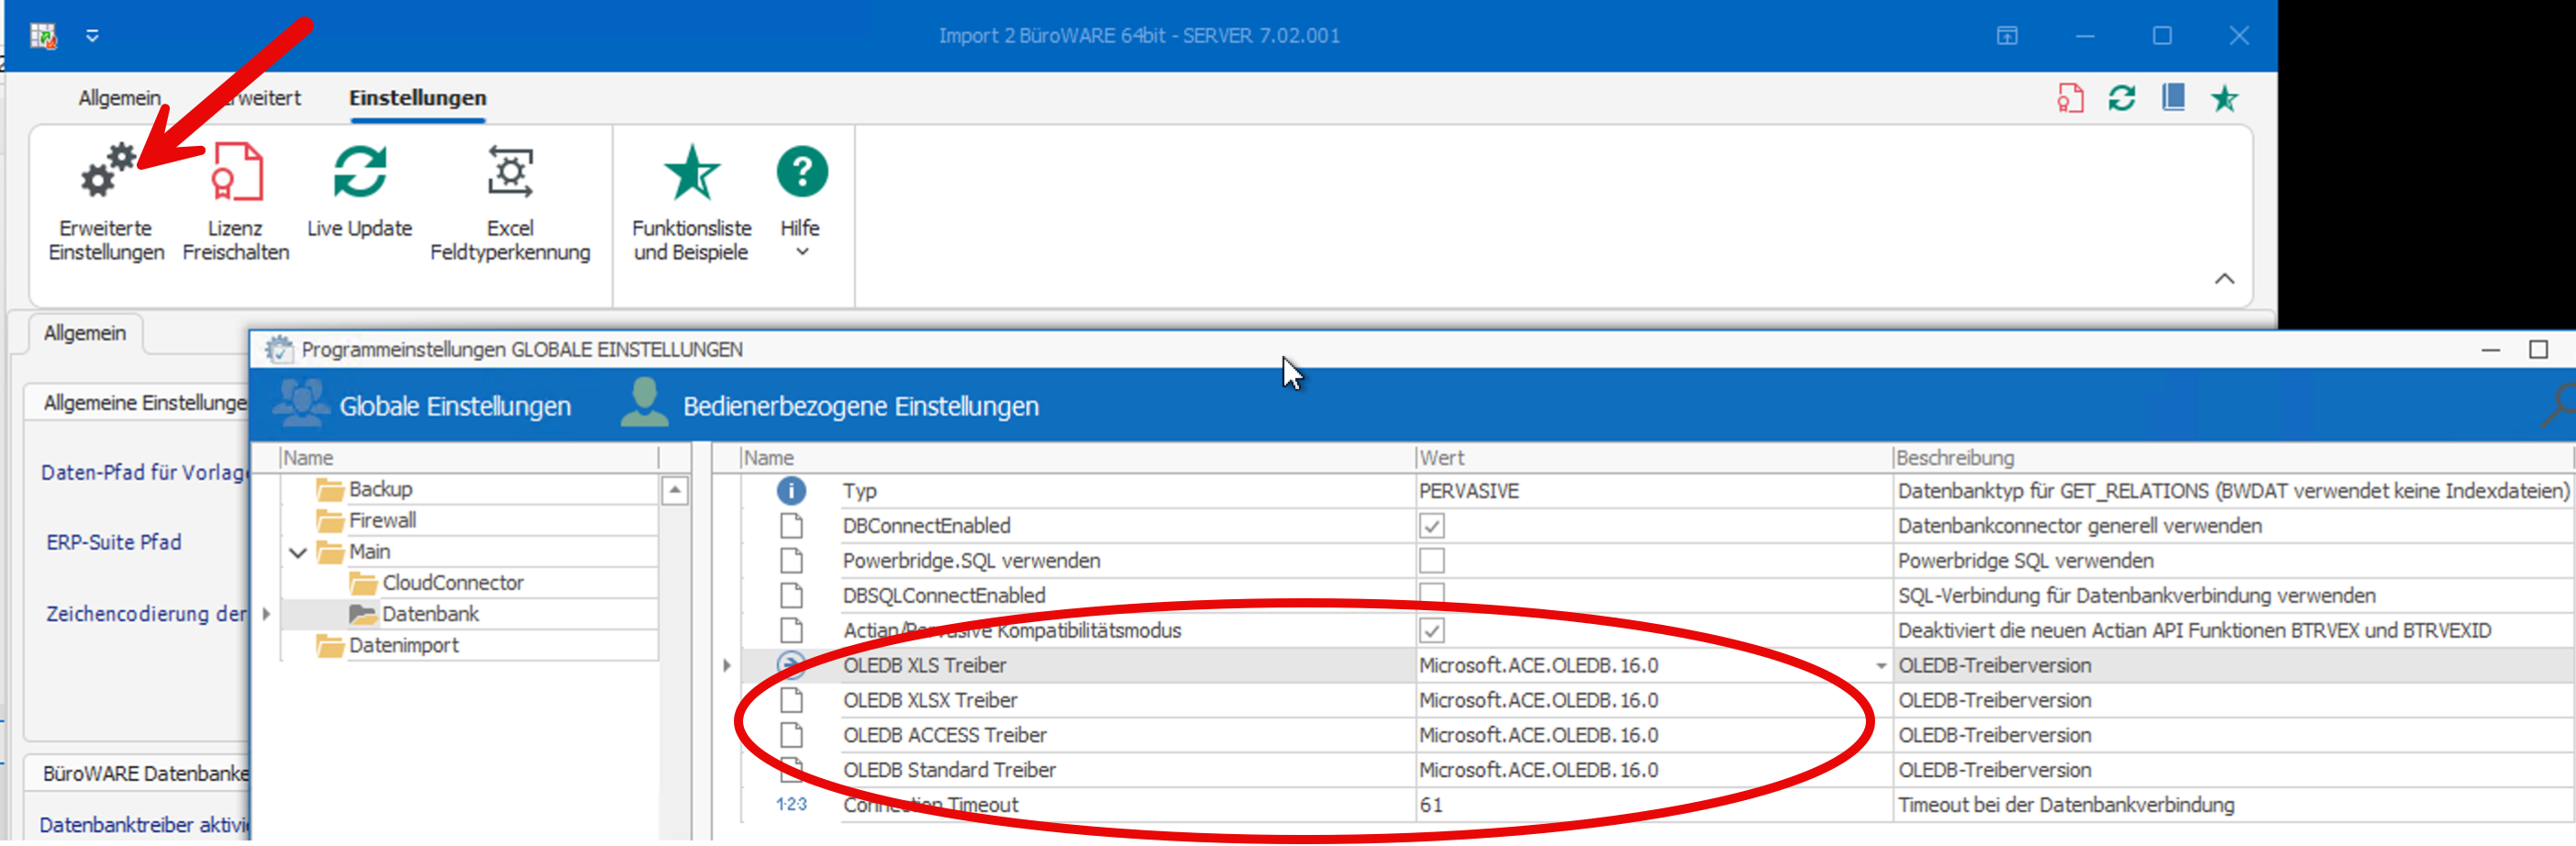Click the Wert column header

1653,458
